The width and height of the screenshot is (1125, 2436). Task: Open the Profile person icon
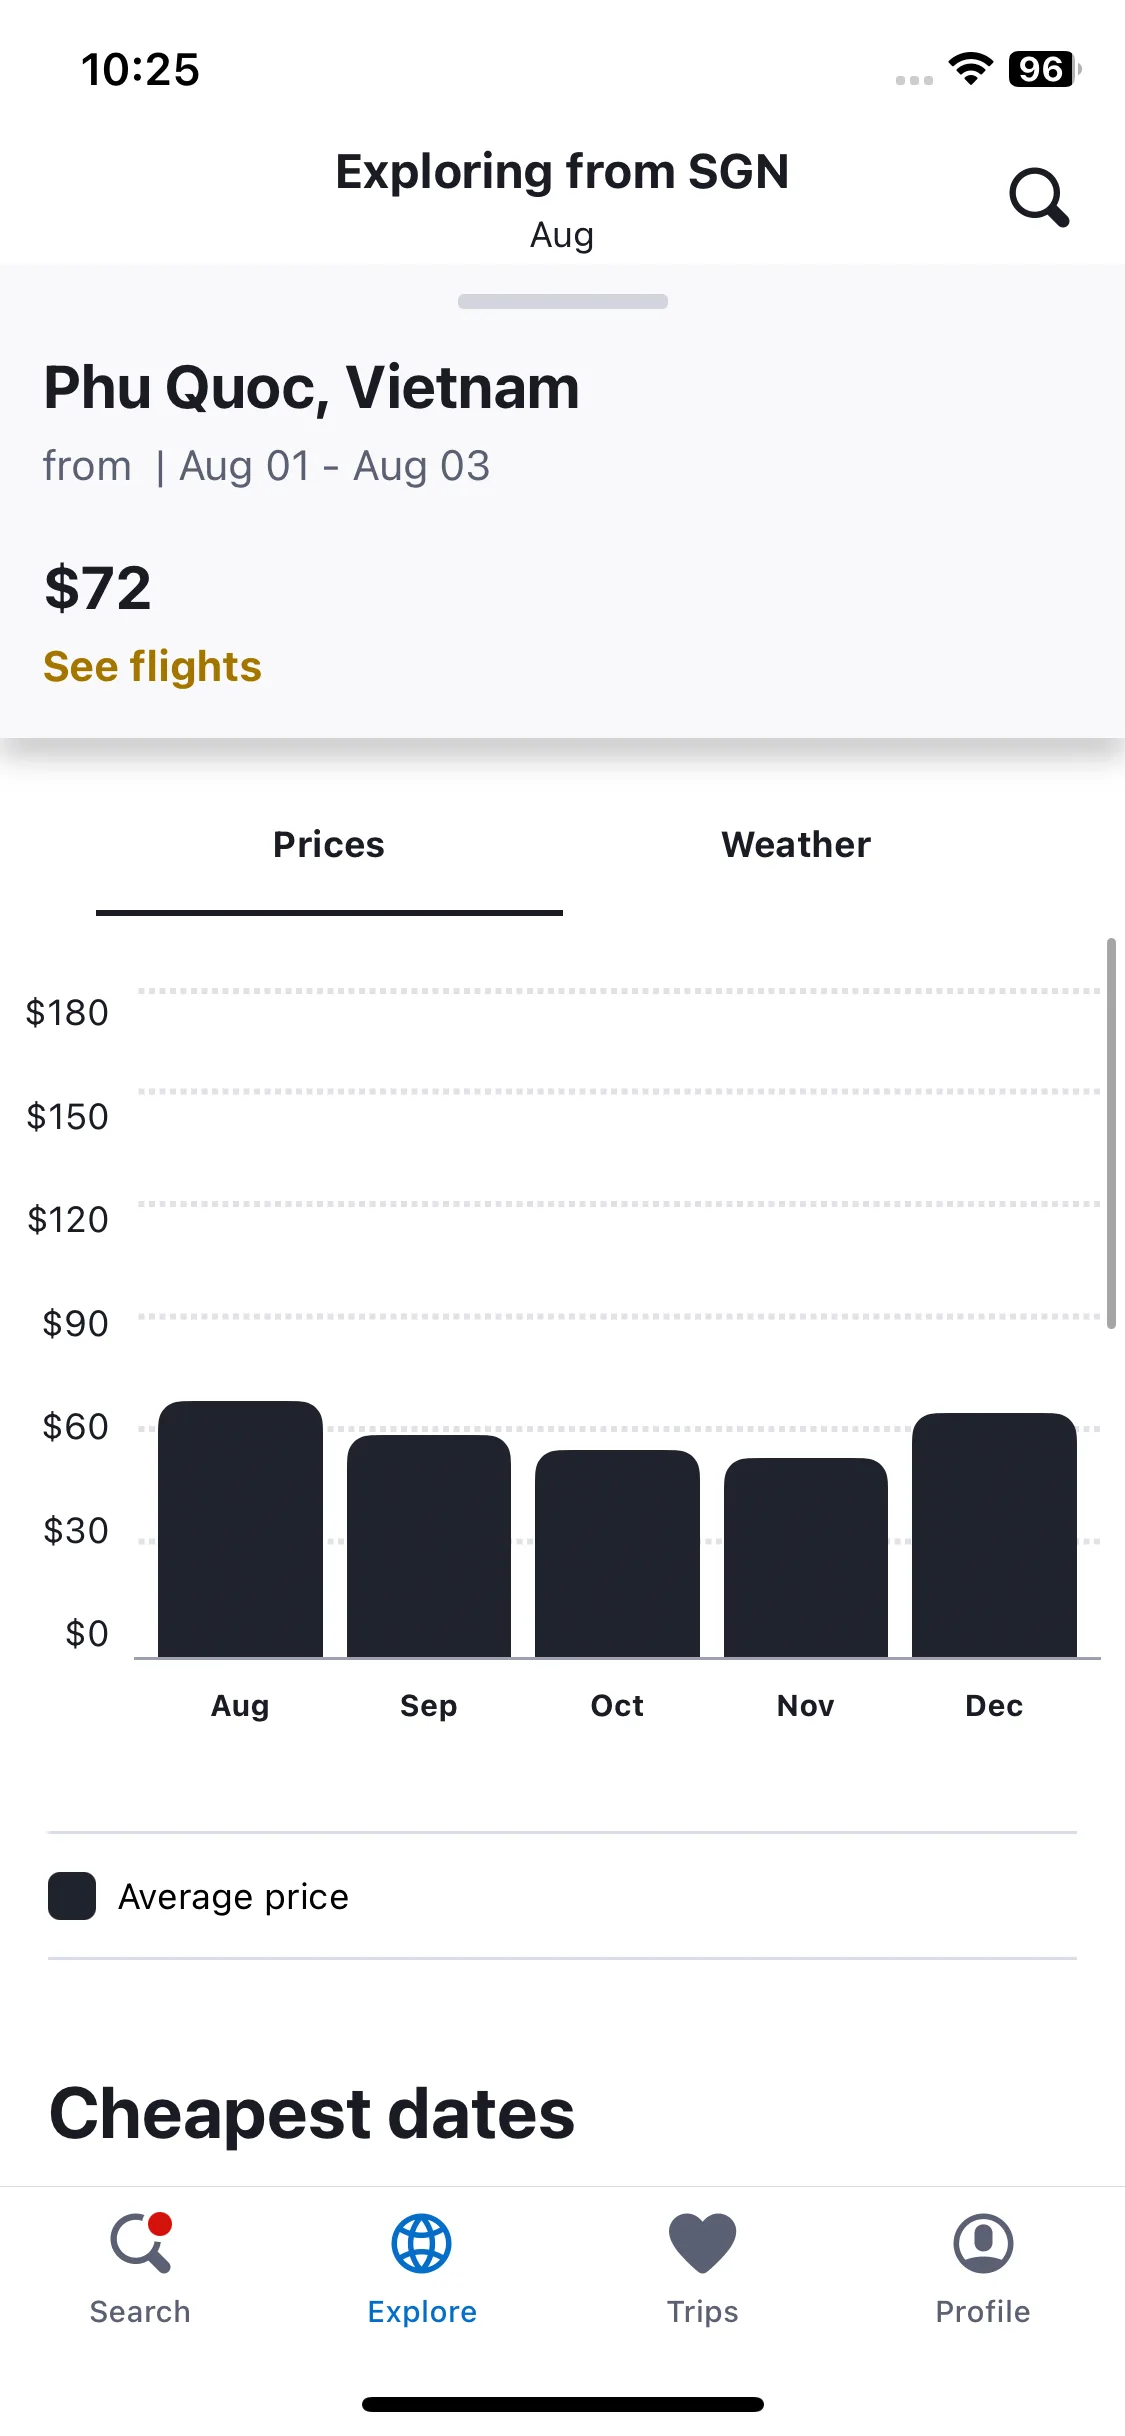point(983,2243)
